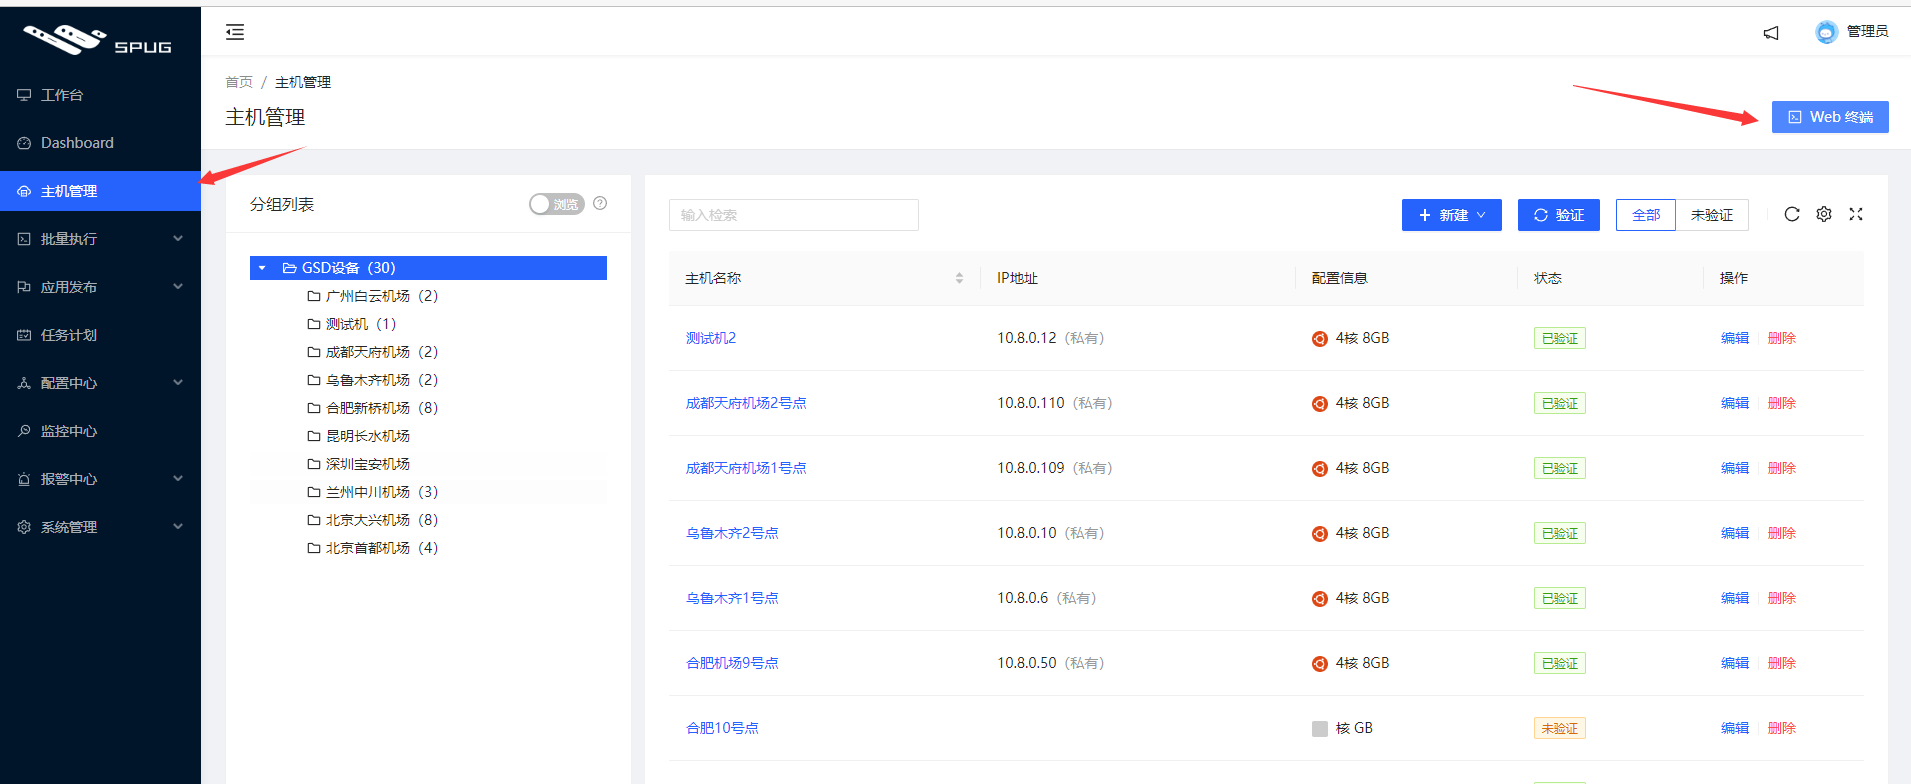Select 深圳宝安机场 group

(x=359, y=464)
